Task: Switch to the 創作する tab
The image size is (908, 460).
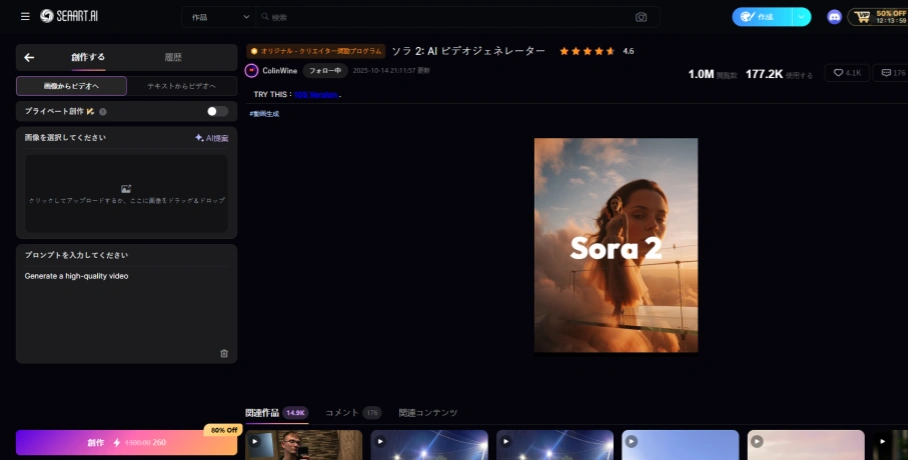Action: 88,57
